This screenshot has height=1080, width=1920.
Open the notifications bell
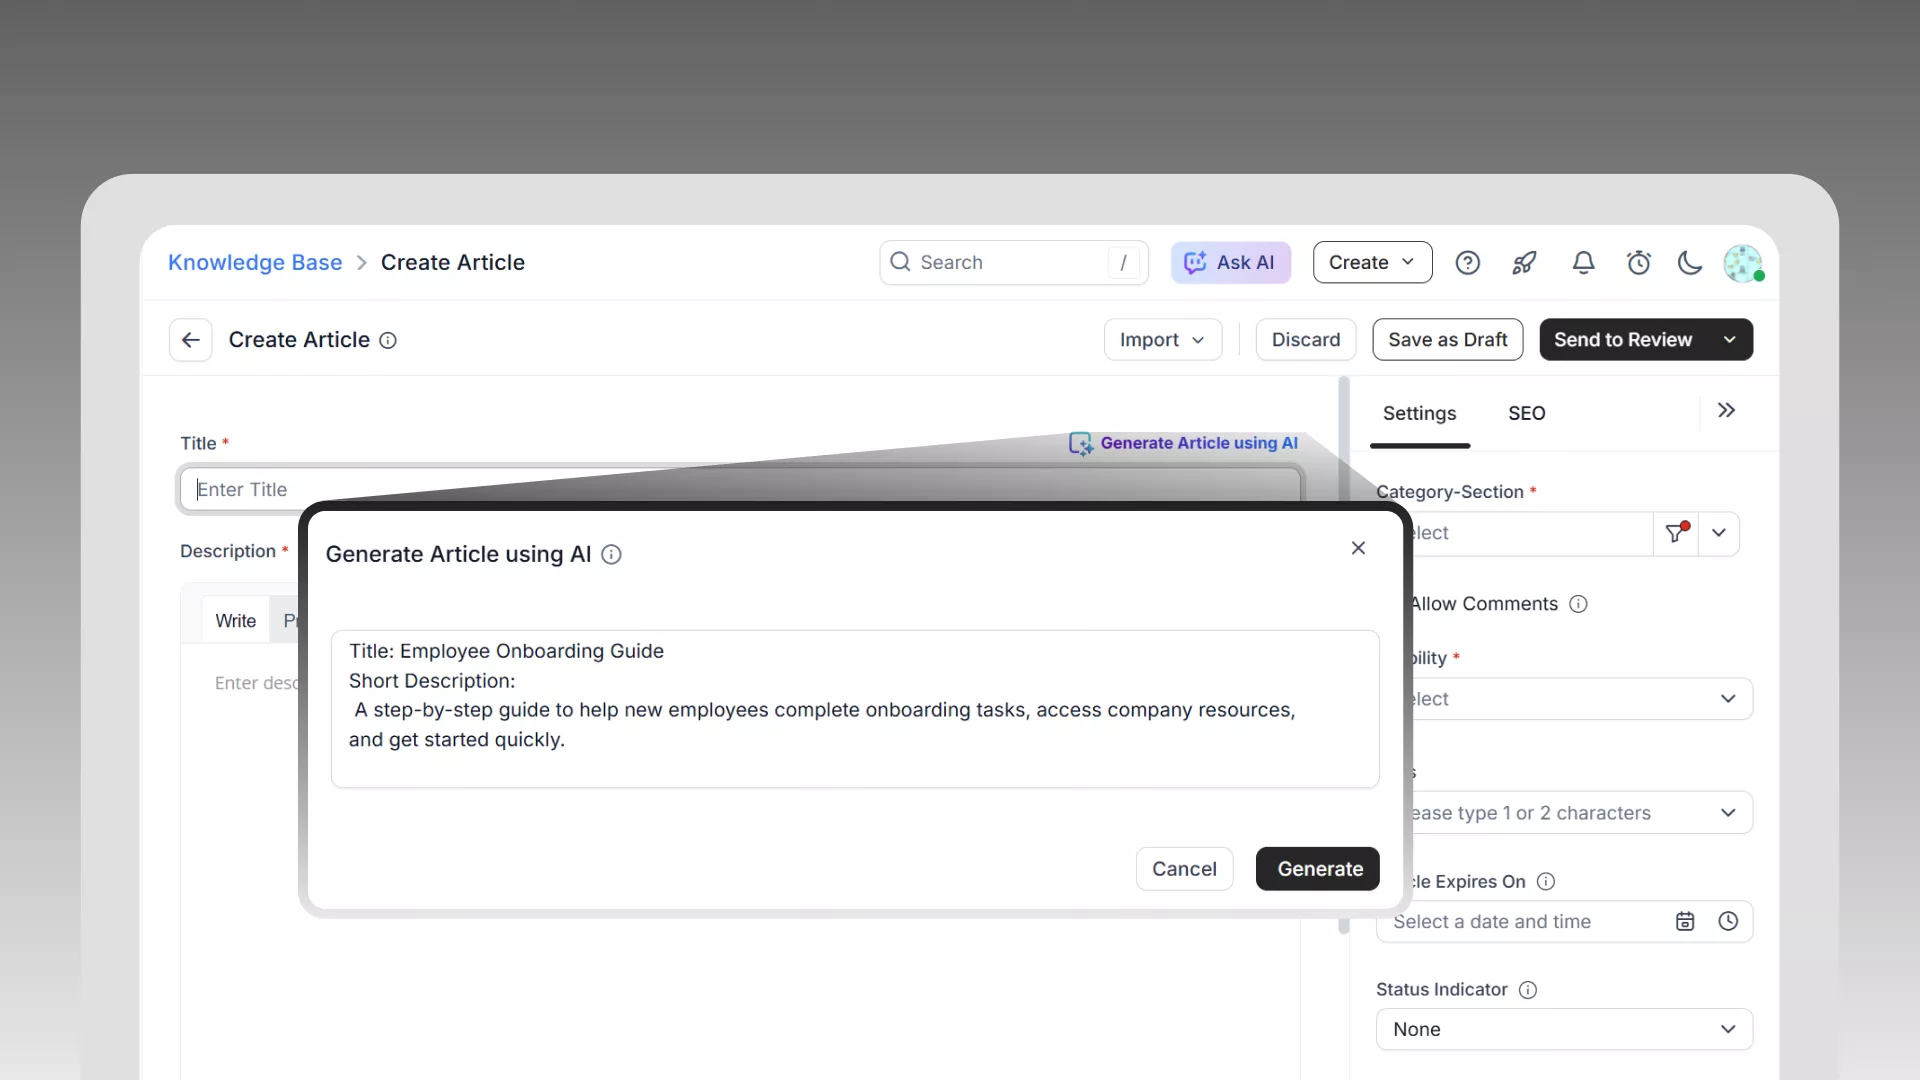(x=1583, y=263)
